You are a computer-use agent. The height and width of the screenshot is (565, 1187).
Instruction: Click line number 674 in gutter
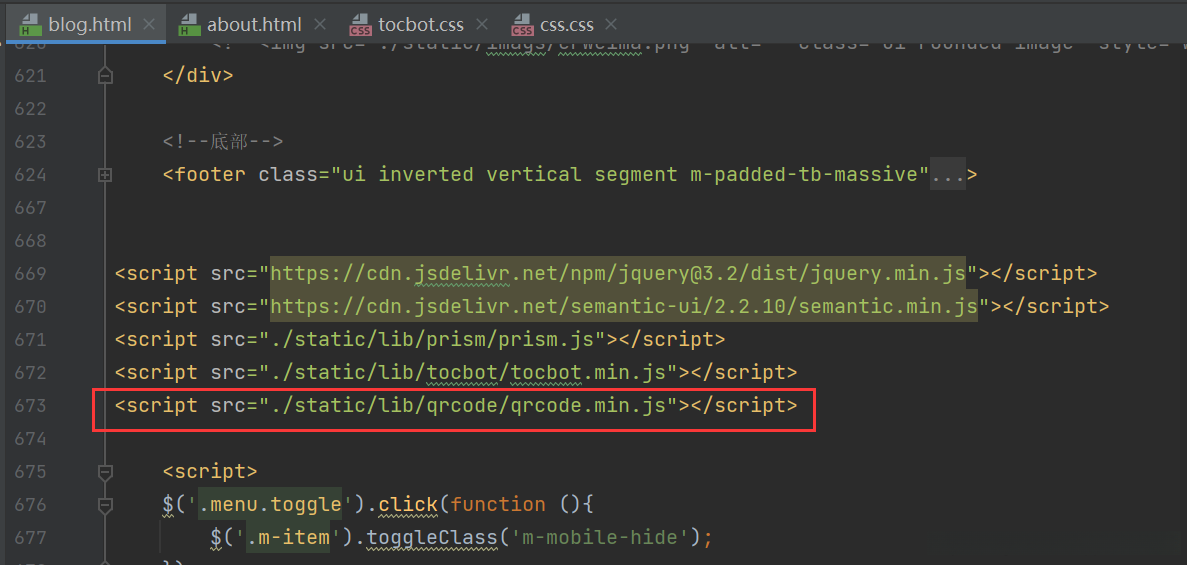click(30, 439)
